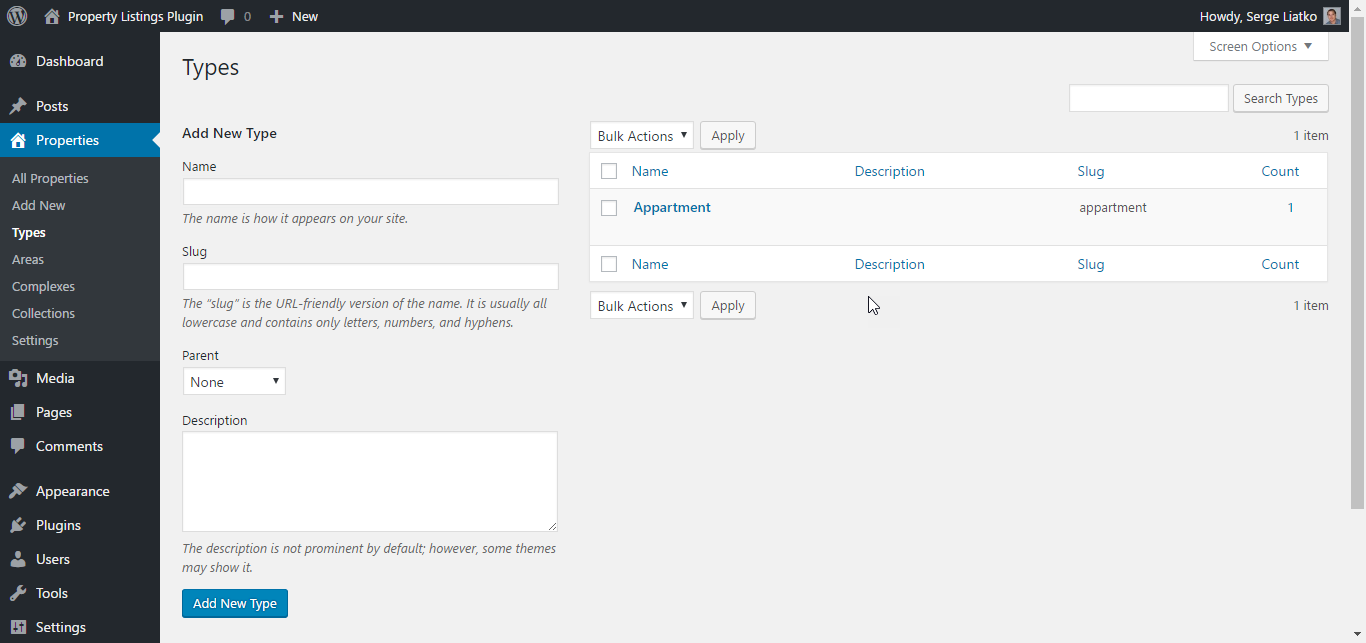The image size is (1366, 643).
Task: Open the Property Listings Plugin site link
Action: pyautogui.click(x=135, y=16)
